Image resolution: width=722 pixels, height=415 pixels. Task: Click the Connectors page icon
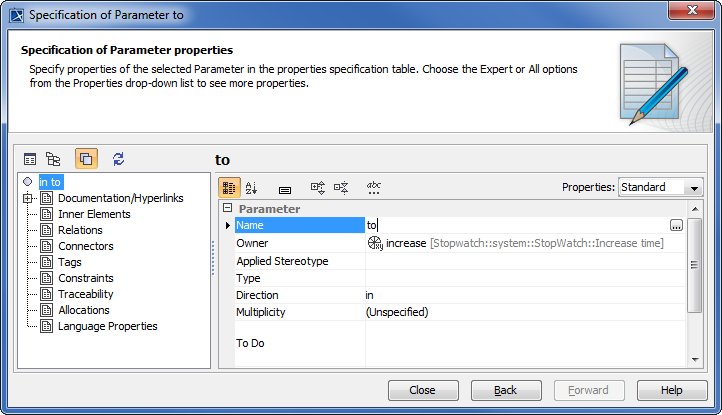coord(46,246)
